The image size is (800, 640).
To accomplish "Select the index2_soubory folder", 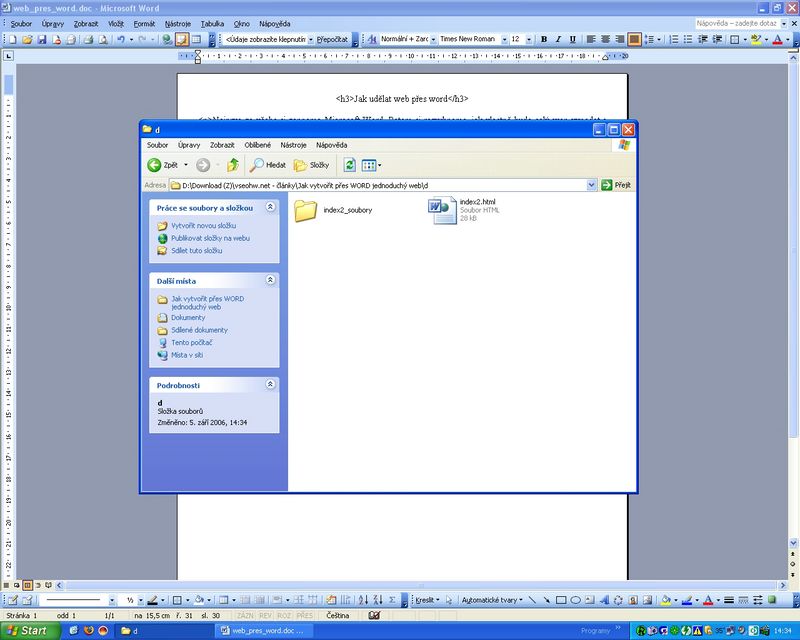I will pos(333,210).
